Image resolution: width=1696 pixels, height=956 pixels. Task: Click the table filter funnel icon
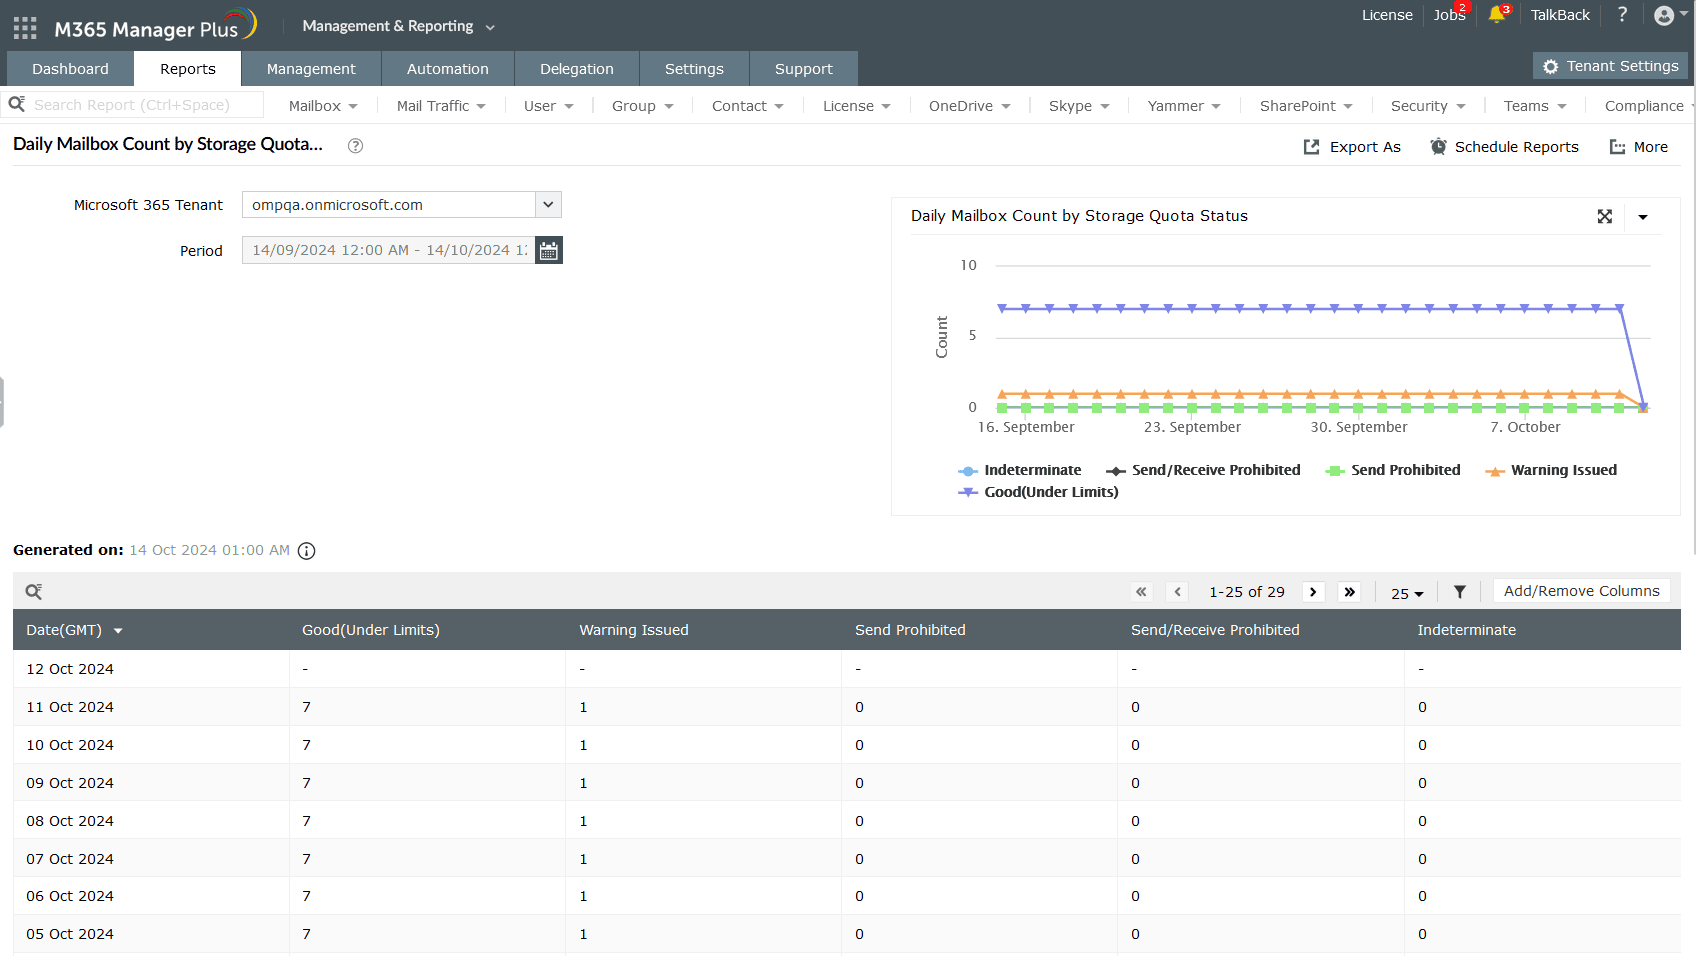[x=1459, y=592]
